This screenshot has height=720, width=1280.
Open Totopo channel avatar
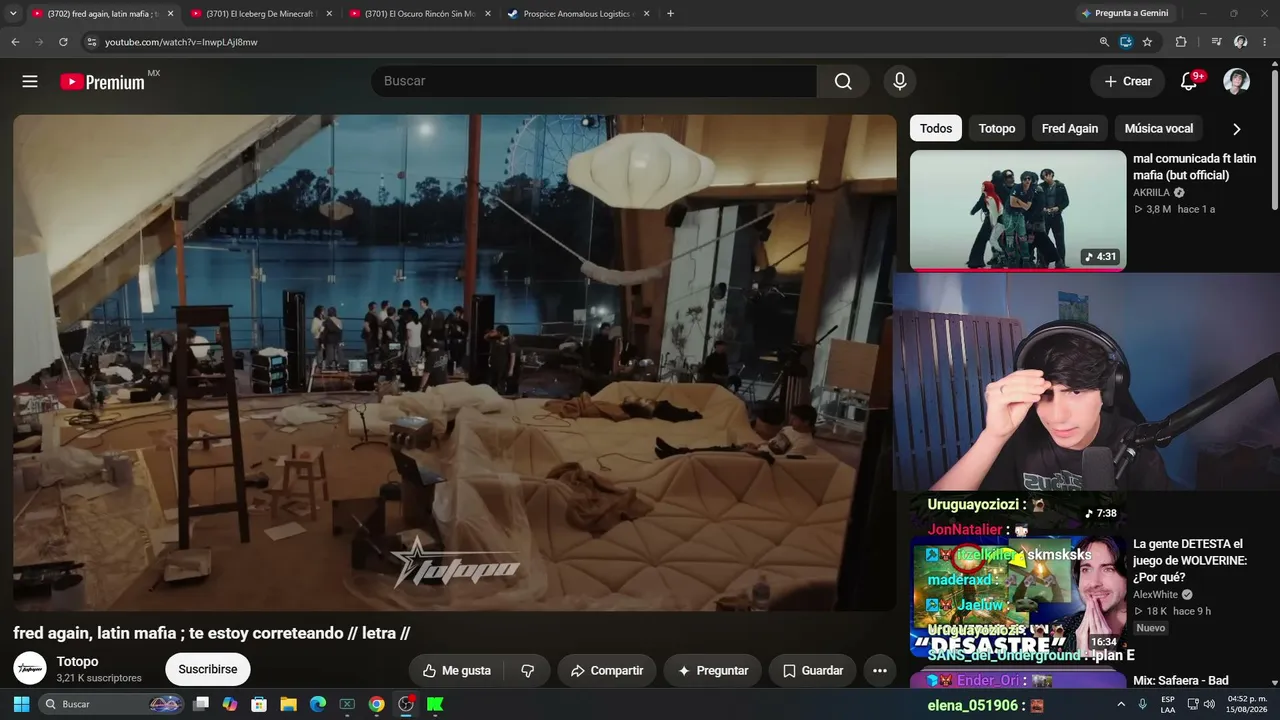tap(30, 669)
